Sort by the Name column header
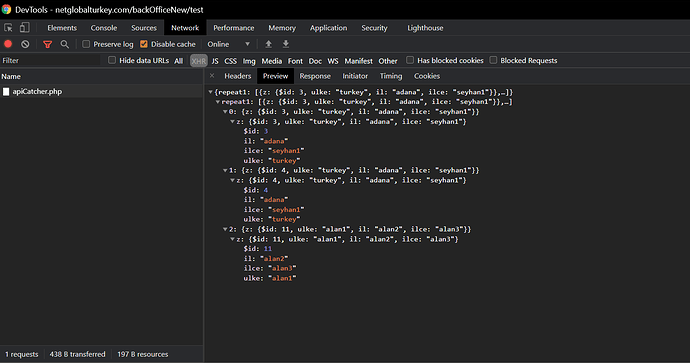Image resolution: width=690 pixels, height=363 pixels. 101,77
